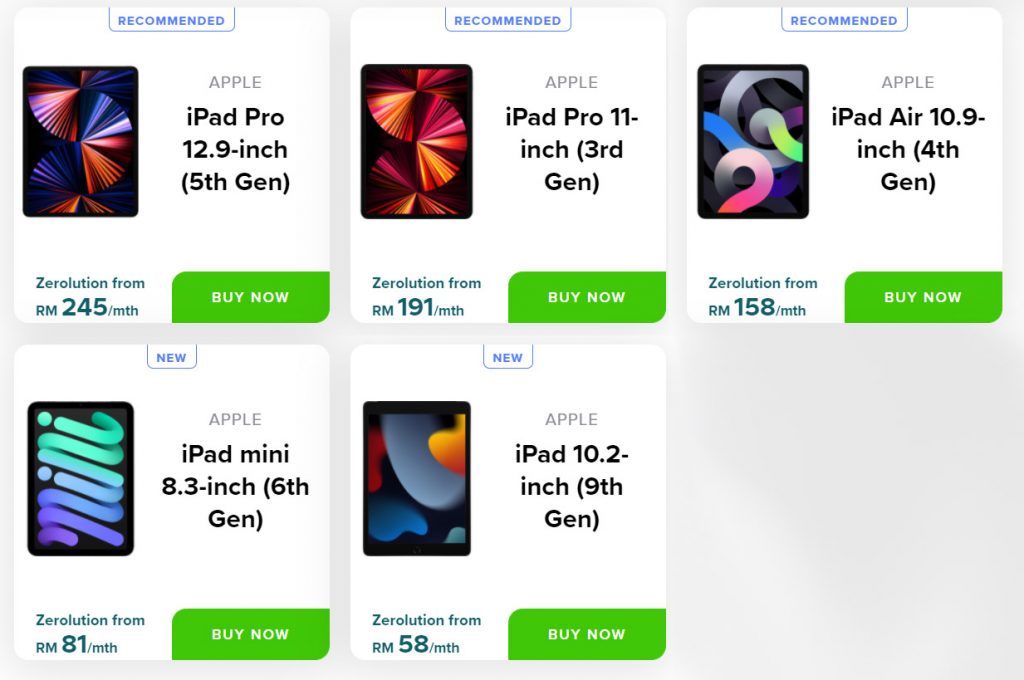Click the Recommended badge on iPad Pro 12.9-inch
This screenshot has width=1024, height=680.
pos(171,20)
